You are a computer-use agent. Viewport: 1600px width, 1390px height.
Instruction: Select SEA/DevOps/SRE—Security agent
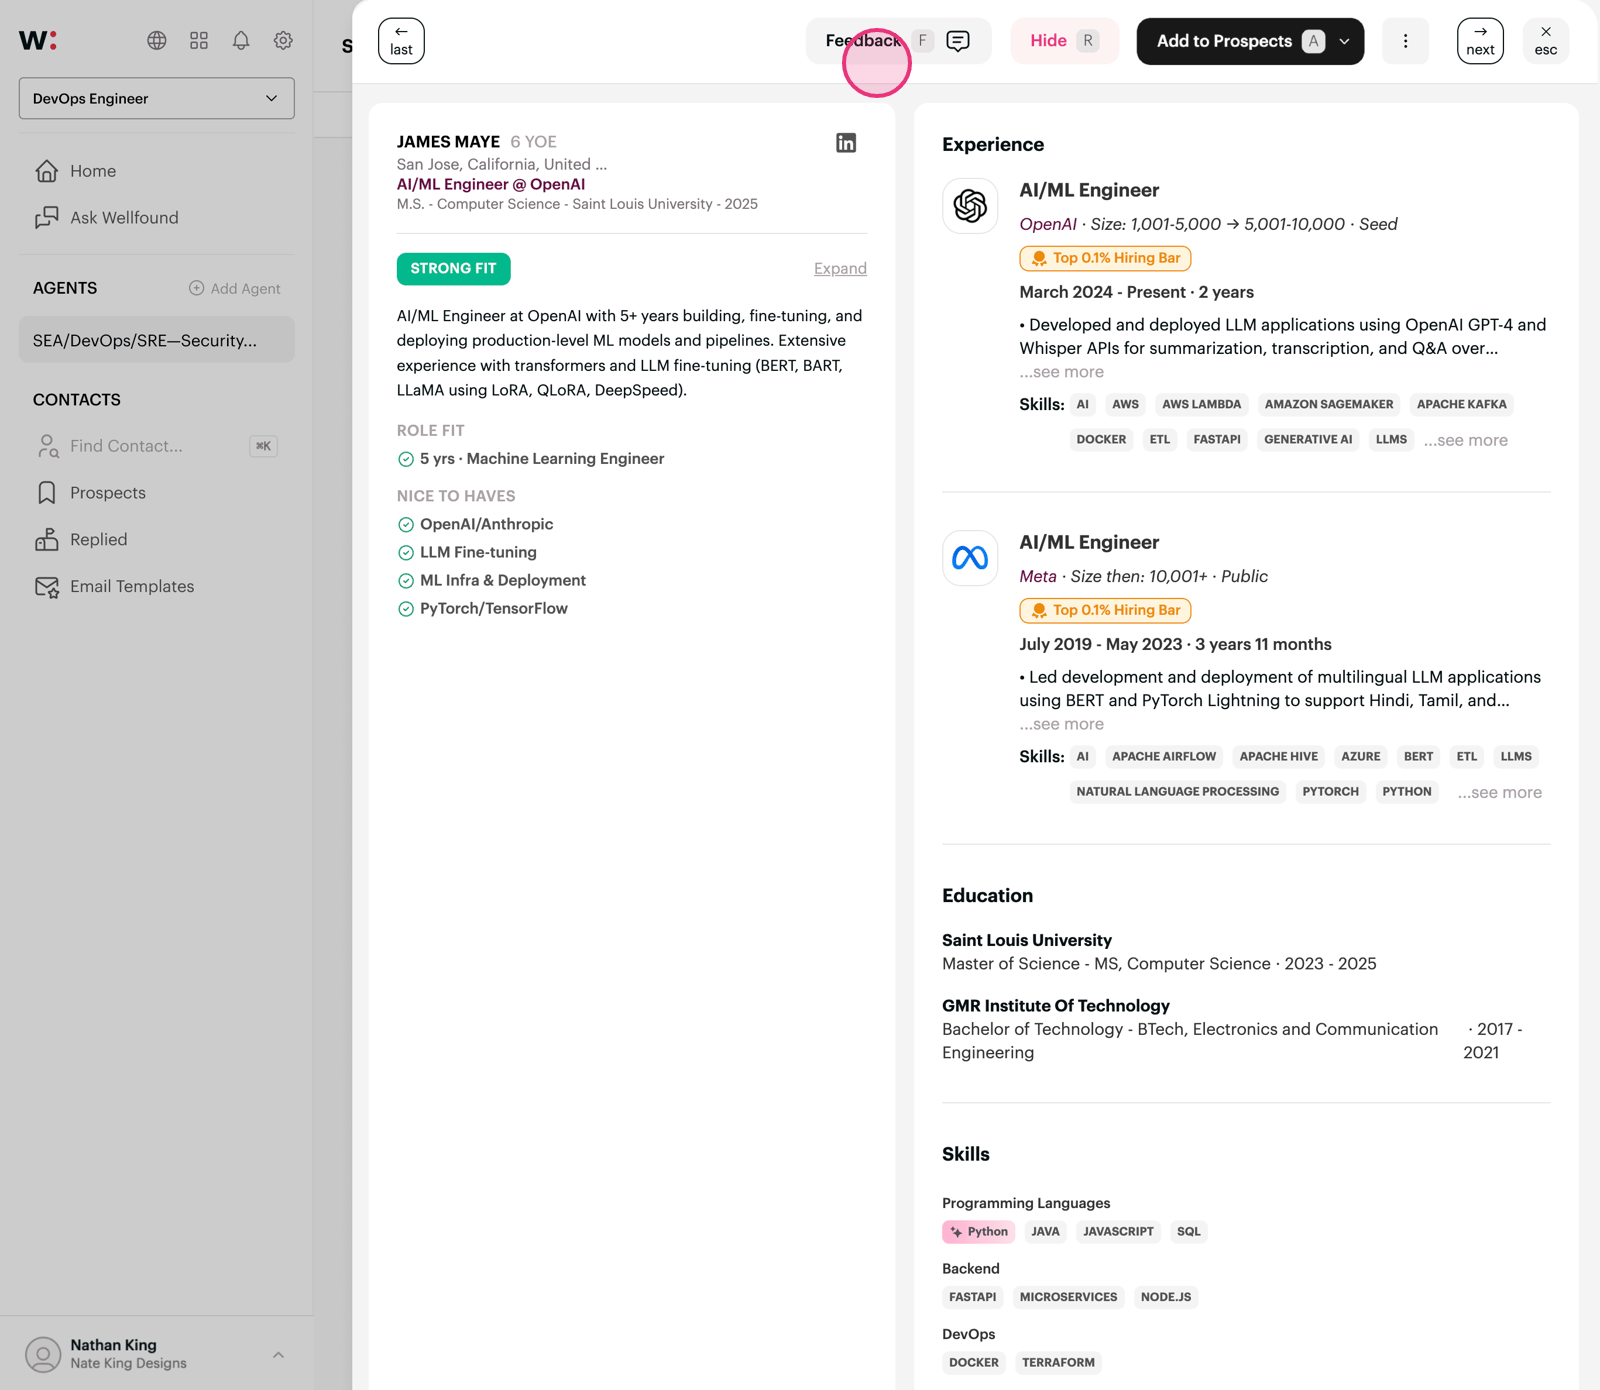coord(157,340)
